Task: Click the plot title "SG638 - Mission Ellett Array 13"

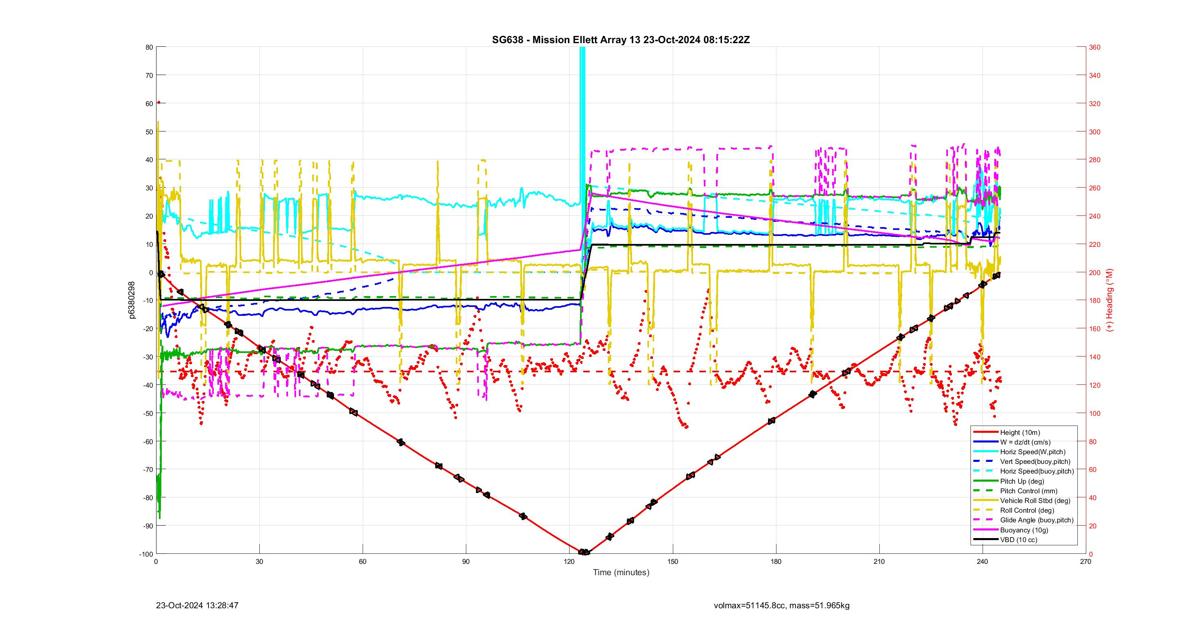Action: point(567,39)
